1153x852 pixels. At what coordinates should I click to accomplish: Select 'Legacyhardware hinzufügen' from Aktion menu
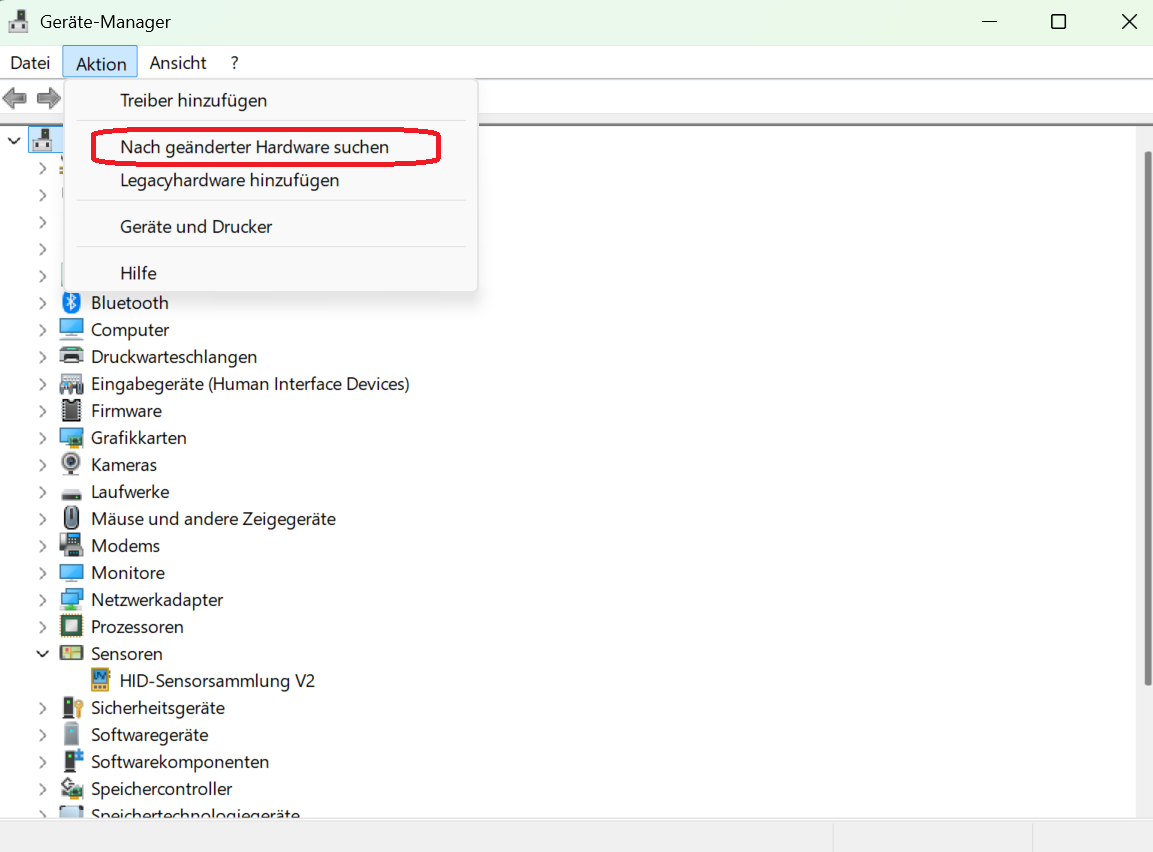(229, 180)
